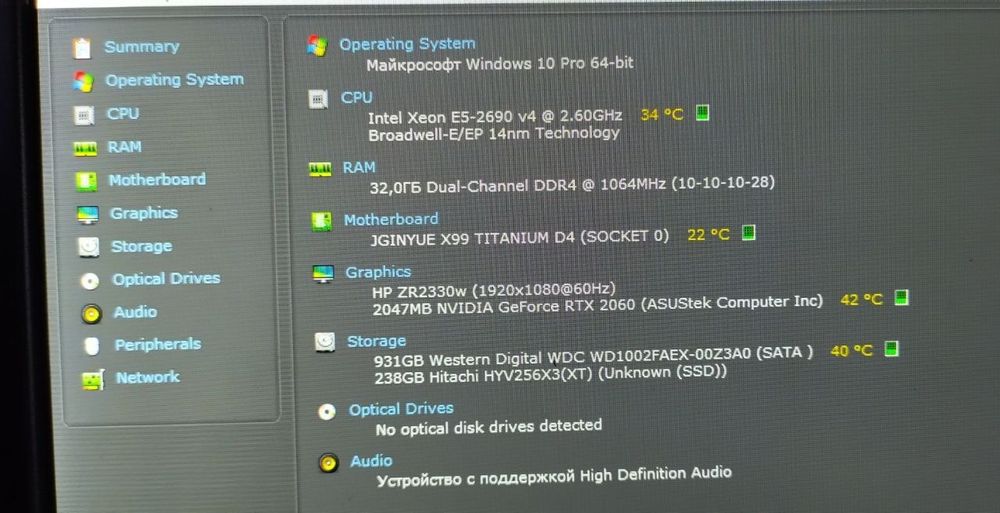Click the GPU temperature value 42 °C
1000x513 pixels.
[862, 299]
